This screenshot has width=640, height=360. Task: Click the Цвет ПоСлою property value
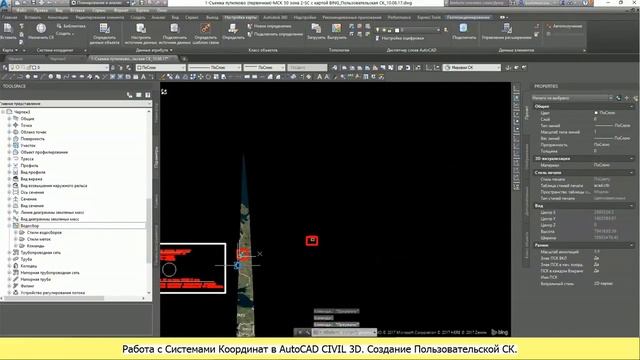point(605,113)
